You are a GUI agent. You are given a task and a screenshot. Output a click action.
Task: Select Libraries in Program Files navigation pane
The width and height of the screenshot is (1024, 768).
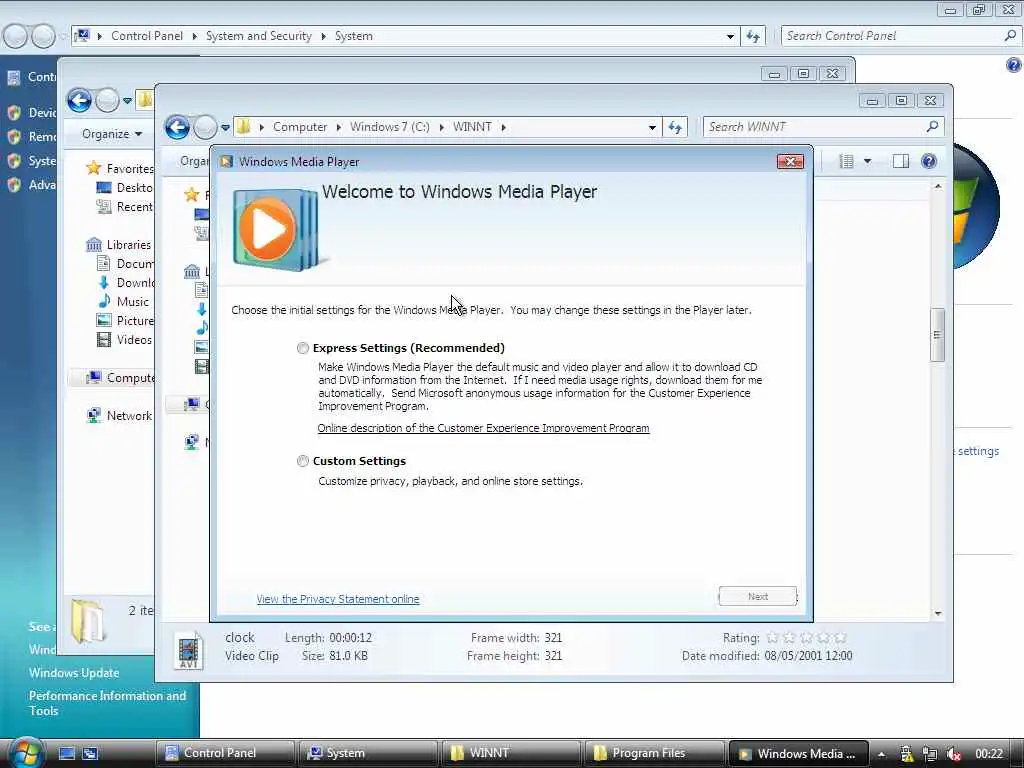tap(128, 244)
